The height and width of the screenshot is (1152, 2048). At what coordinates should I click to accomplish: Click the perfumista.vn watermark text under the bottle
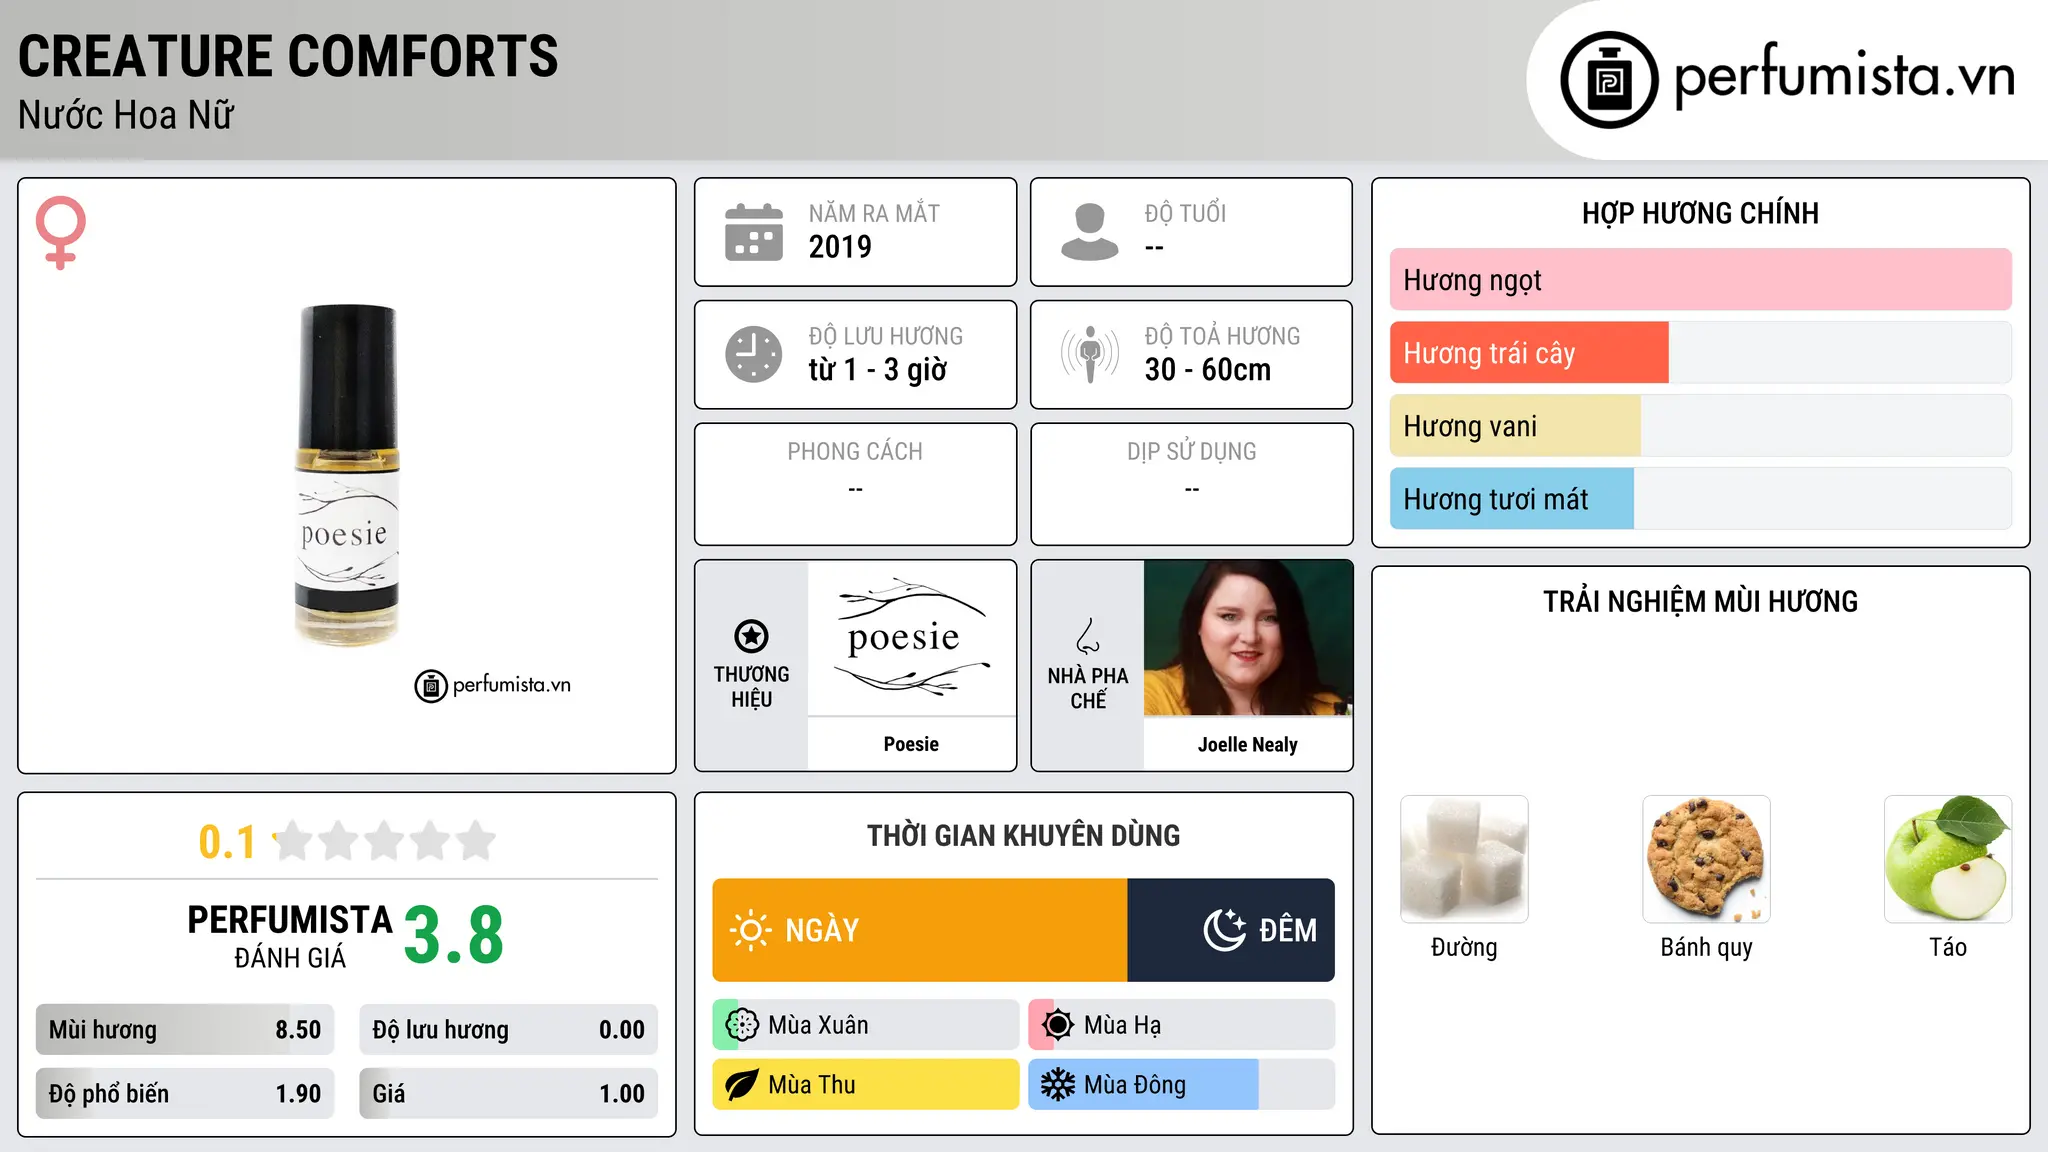tap(512, 685)
